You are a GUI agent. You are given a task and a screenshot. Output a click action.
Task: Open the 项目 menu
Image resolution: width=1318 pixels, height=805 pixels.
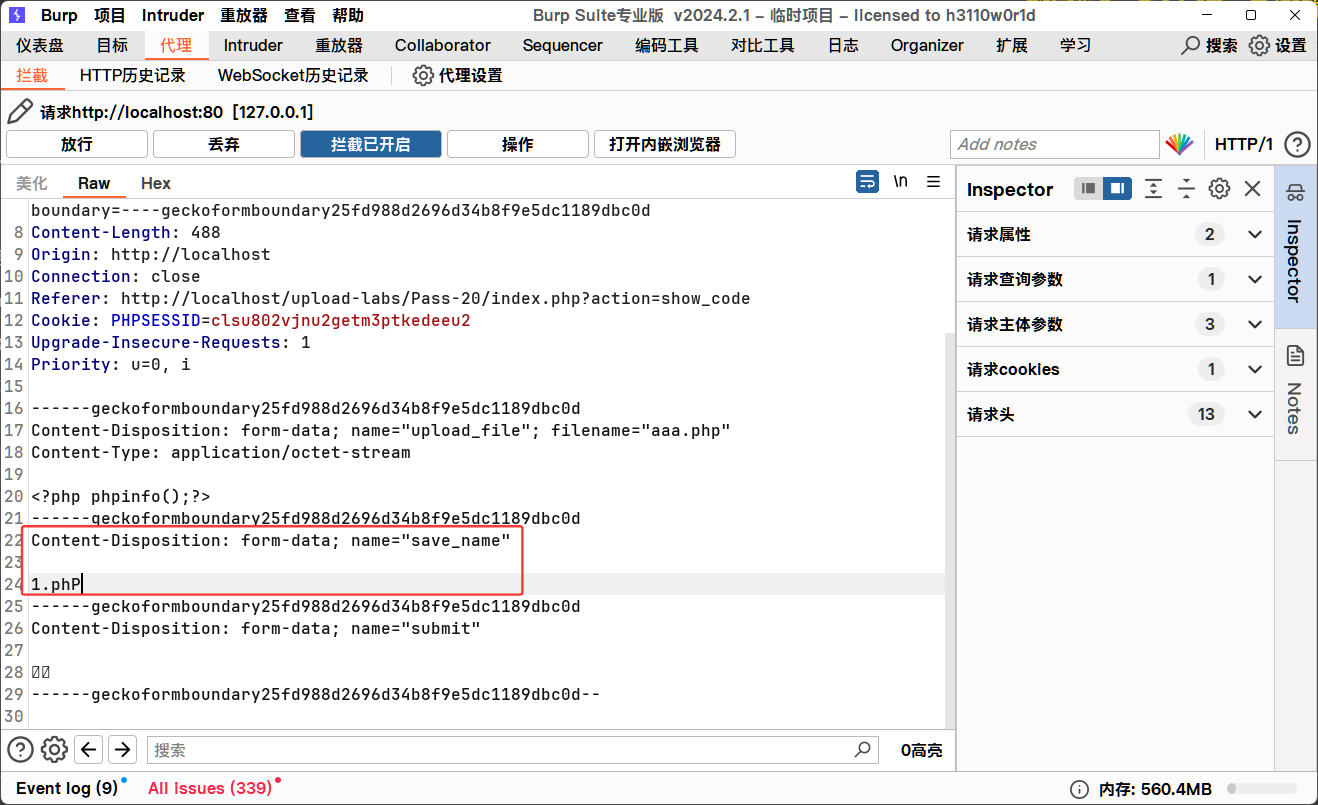(x=110, y=15)
